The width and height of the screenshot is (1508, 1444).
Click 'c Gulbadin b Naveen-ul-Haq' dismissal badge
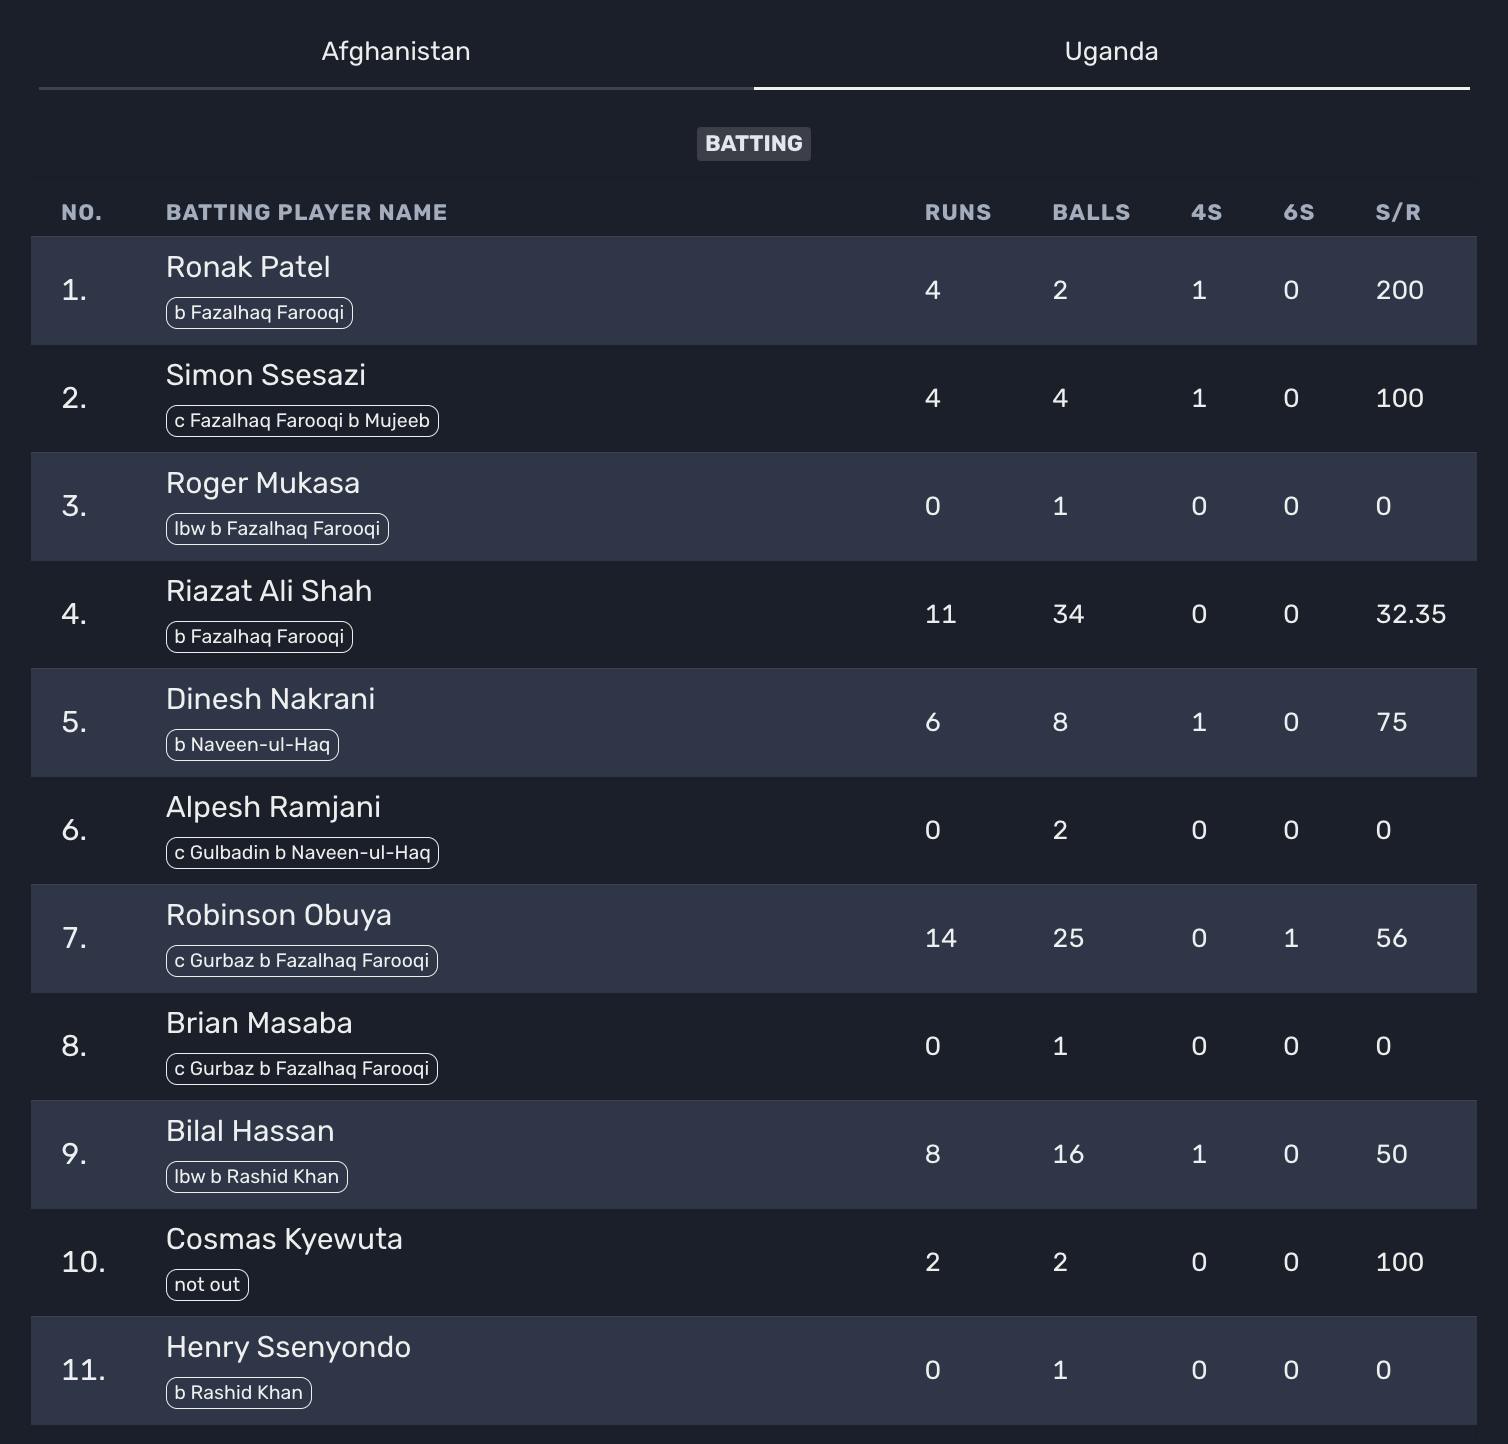click(302, 853)
